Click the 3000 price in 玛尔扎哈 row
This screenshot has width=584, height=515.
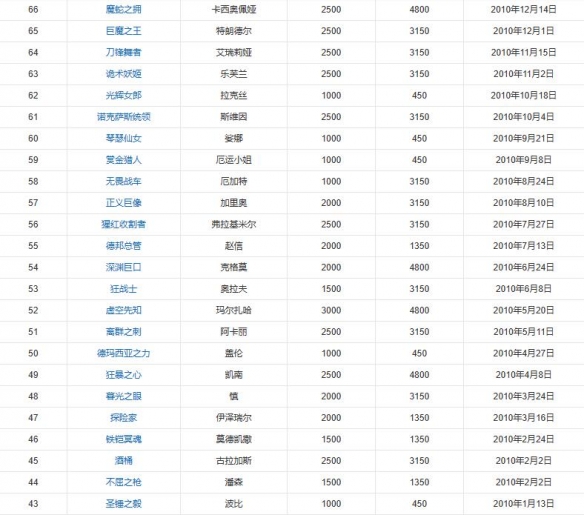coord(331,310)
